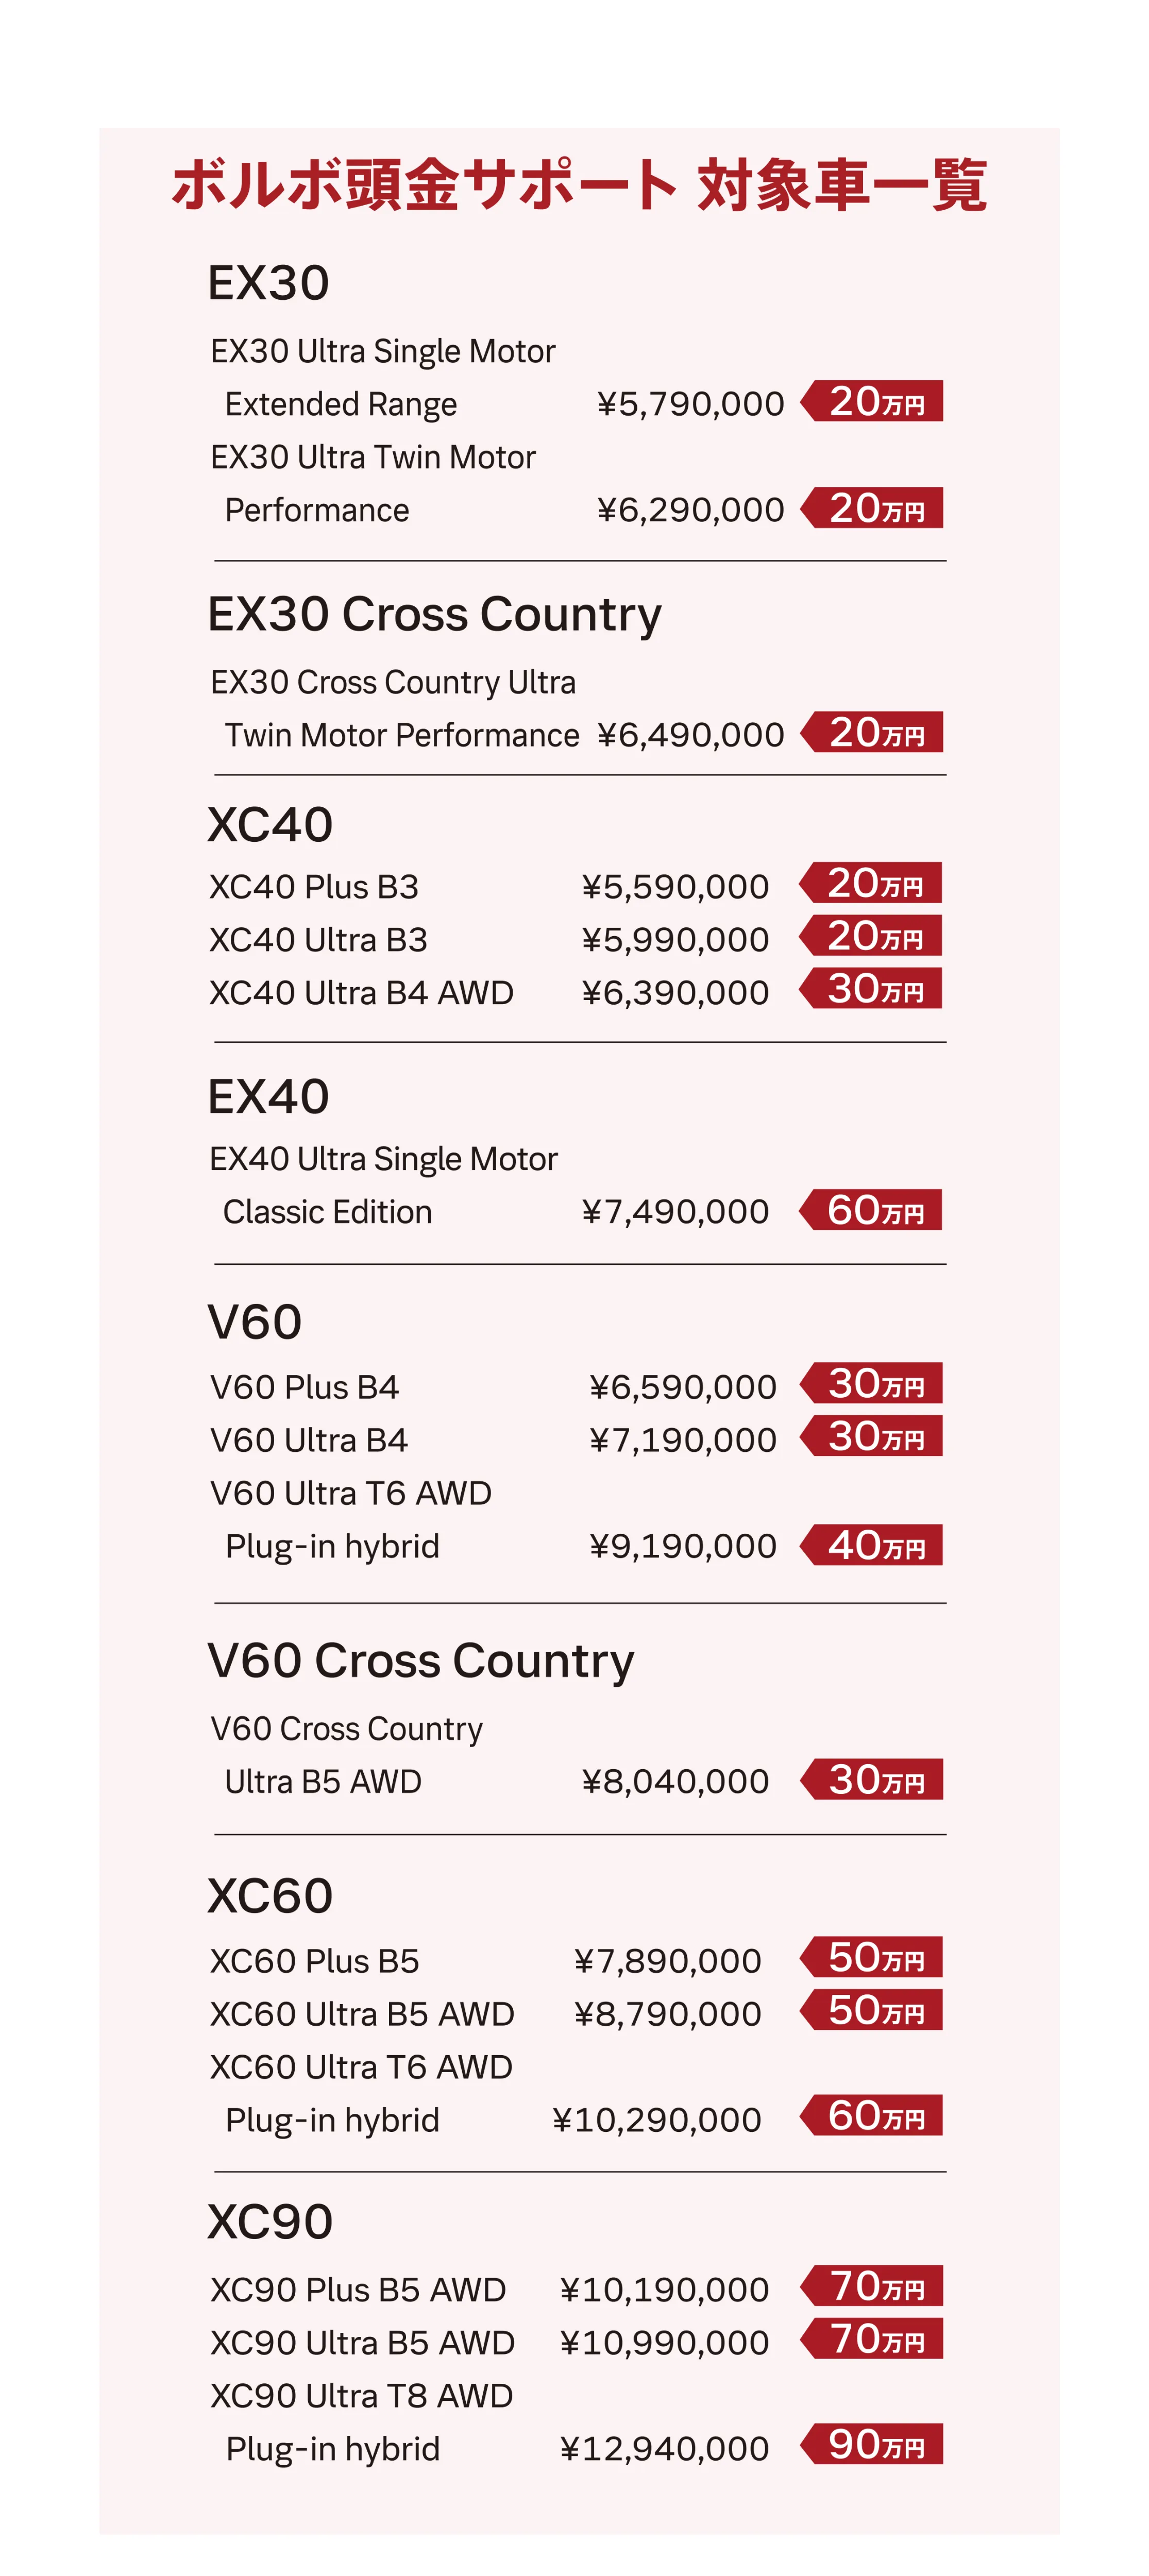
Task: Select the XC40 section heading
Action: pos(270,825)
